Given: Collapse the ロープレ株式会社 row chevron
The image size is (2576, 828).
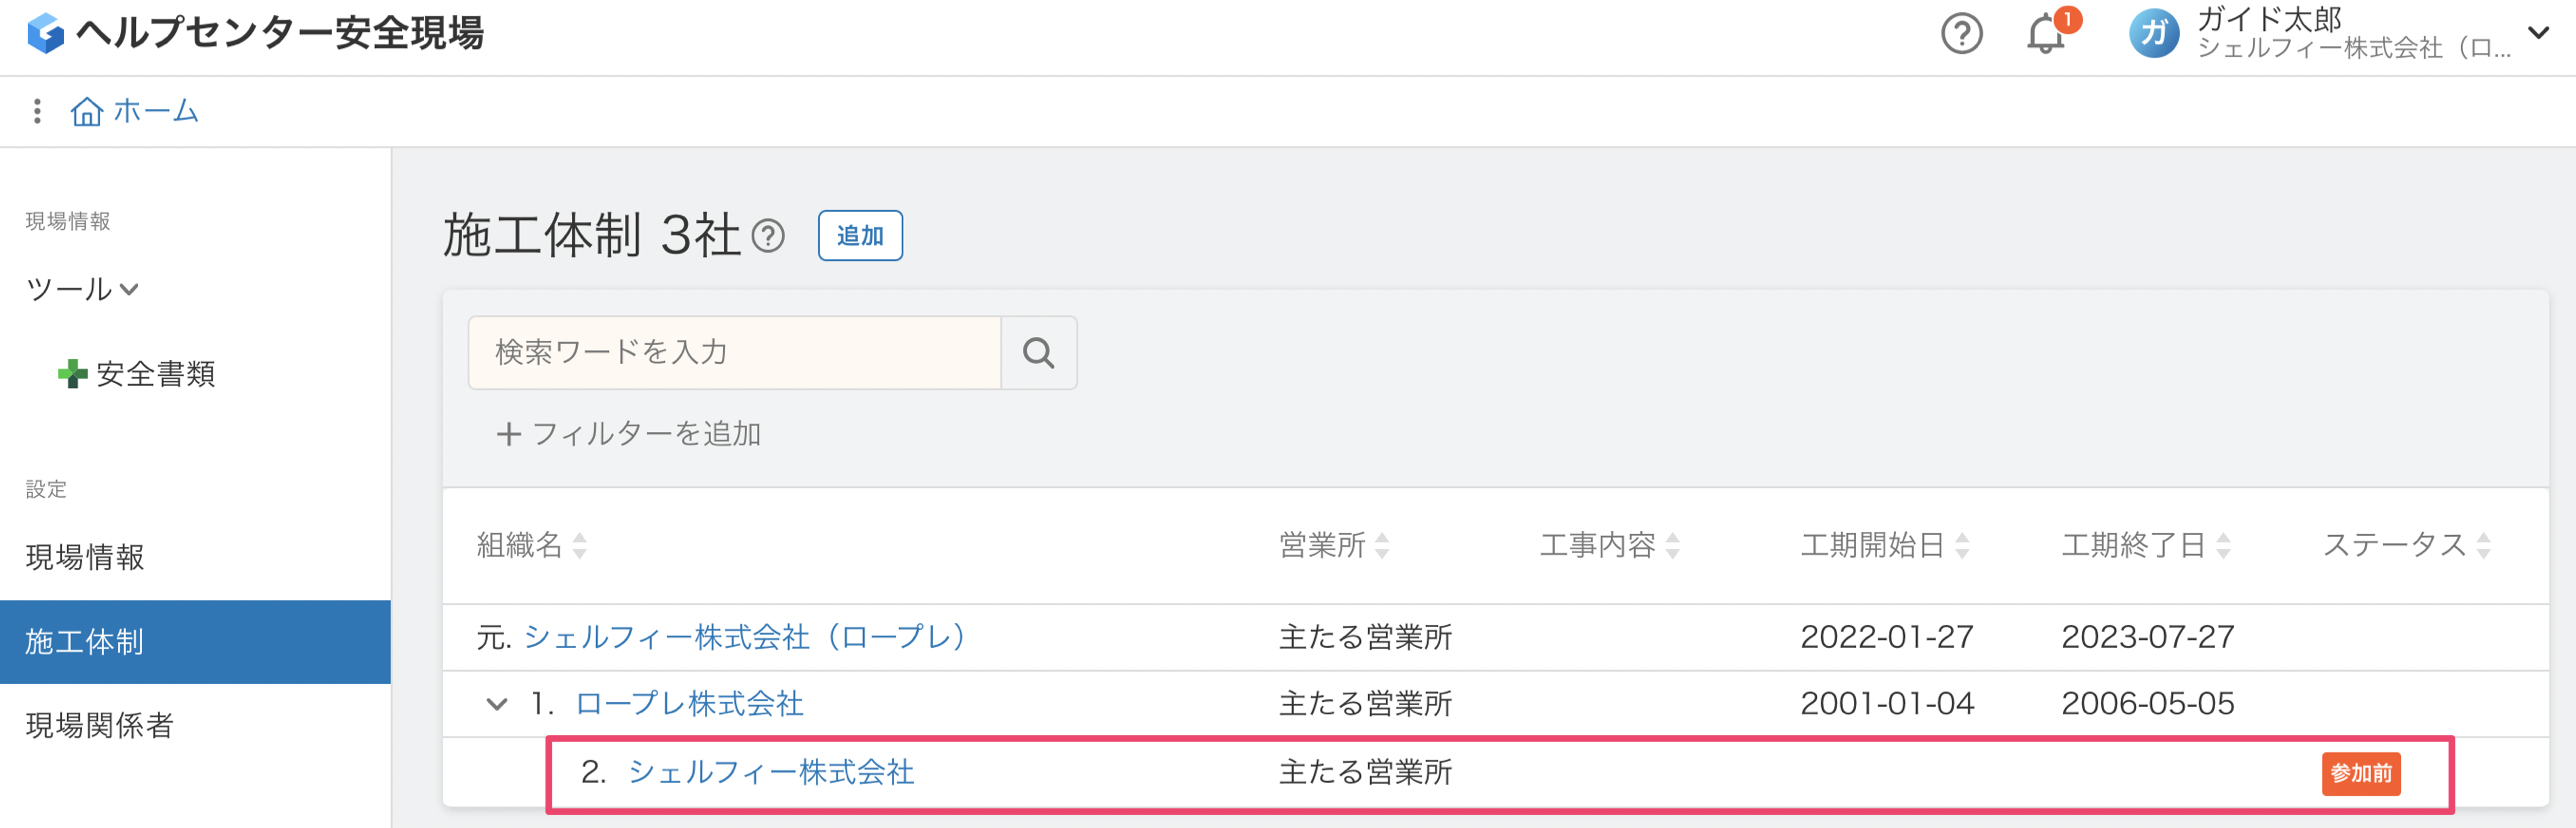Looking at the screenshot, I should click(496, 704).
